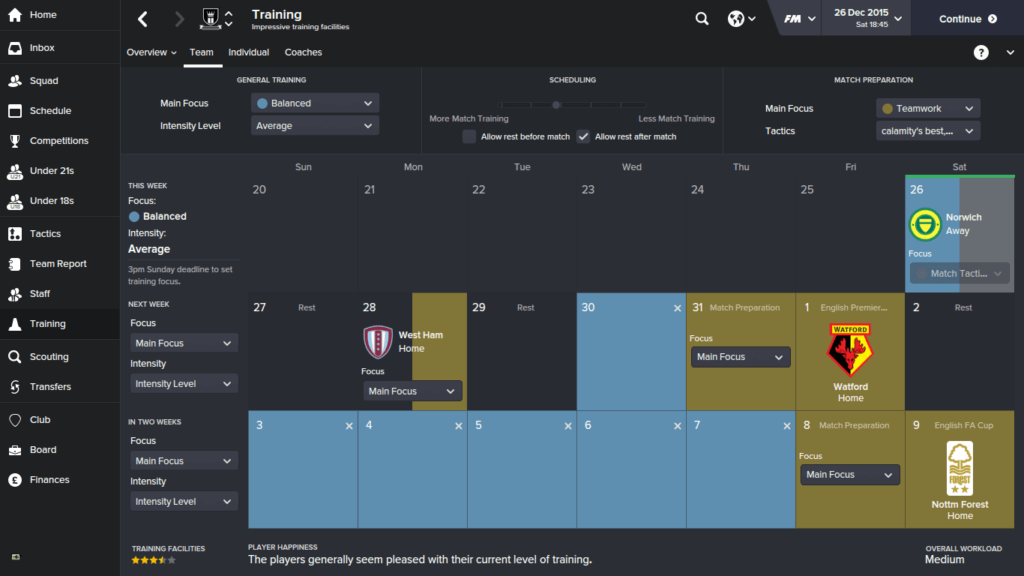Open the Teamwork match preparation dropdown

(x=928, y=107)
